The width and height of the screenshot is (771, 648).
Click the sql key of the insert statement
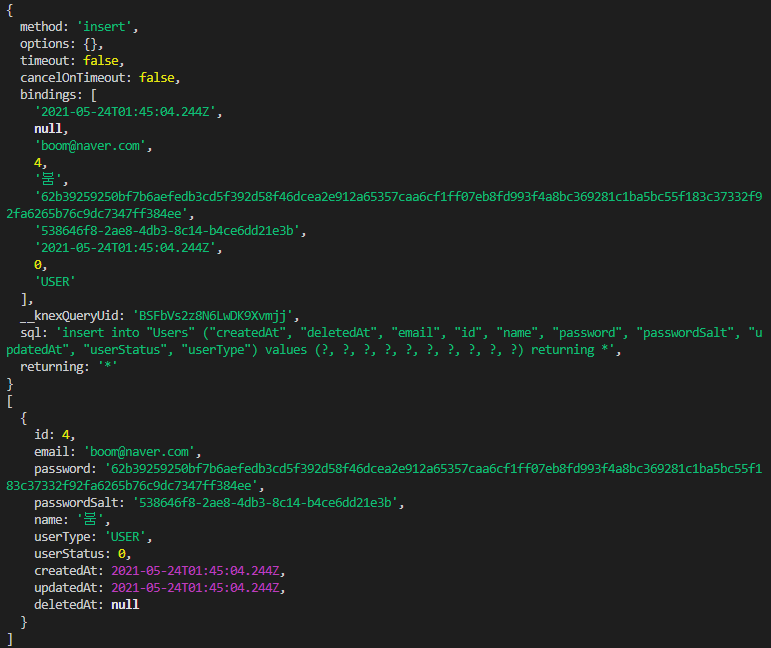point(32,333)
